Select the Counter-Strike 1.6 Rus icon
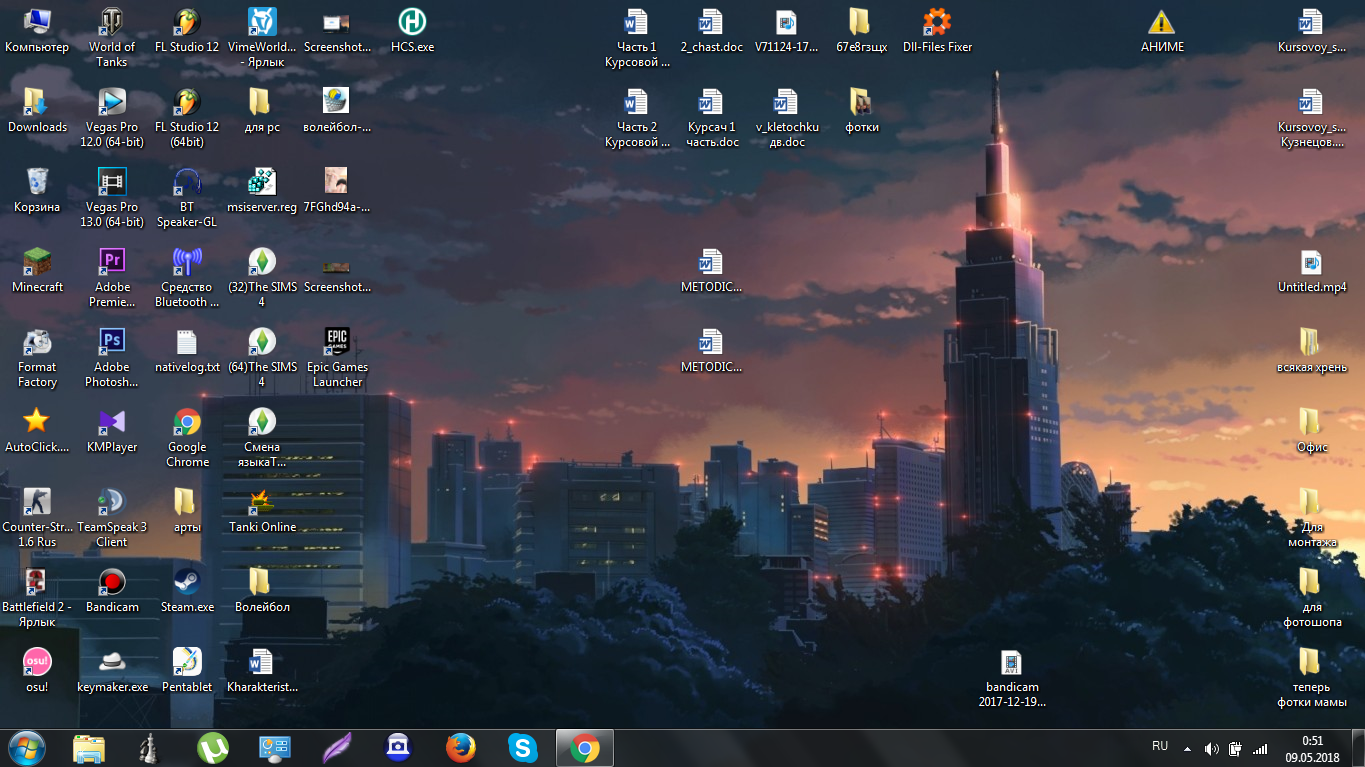The width and height of the screenshot is (1365, 767). tap(37, 517)
